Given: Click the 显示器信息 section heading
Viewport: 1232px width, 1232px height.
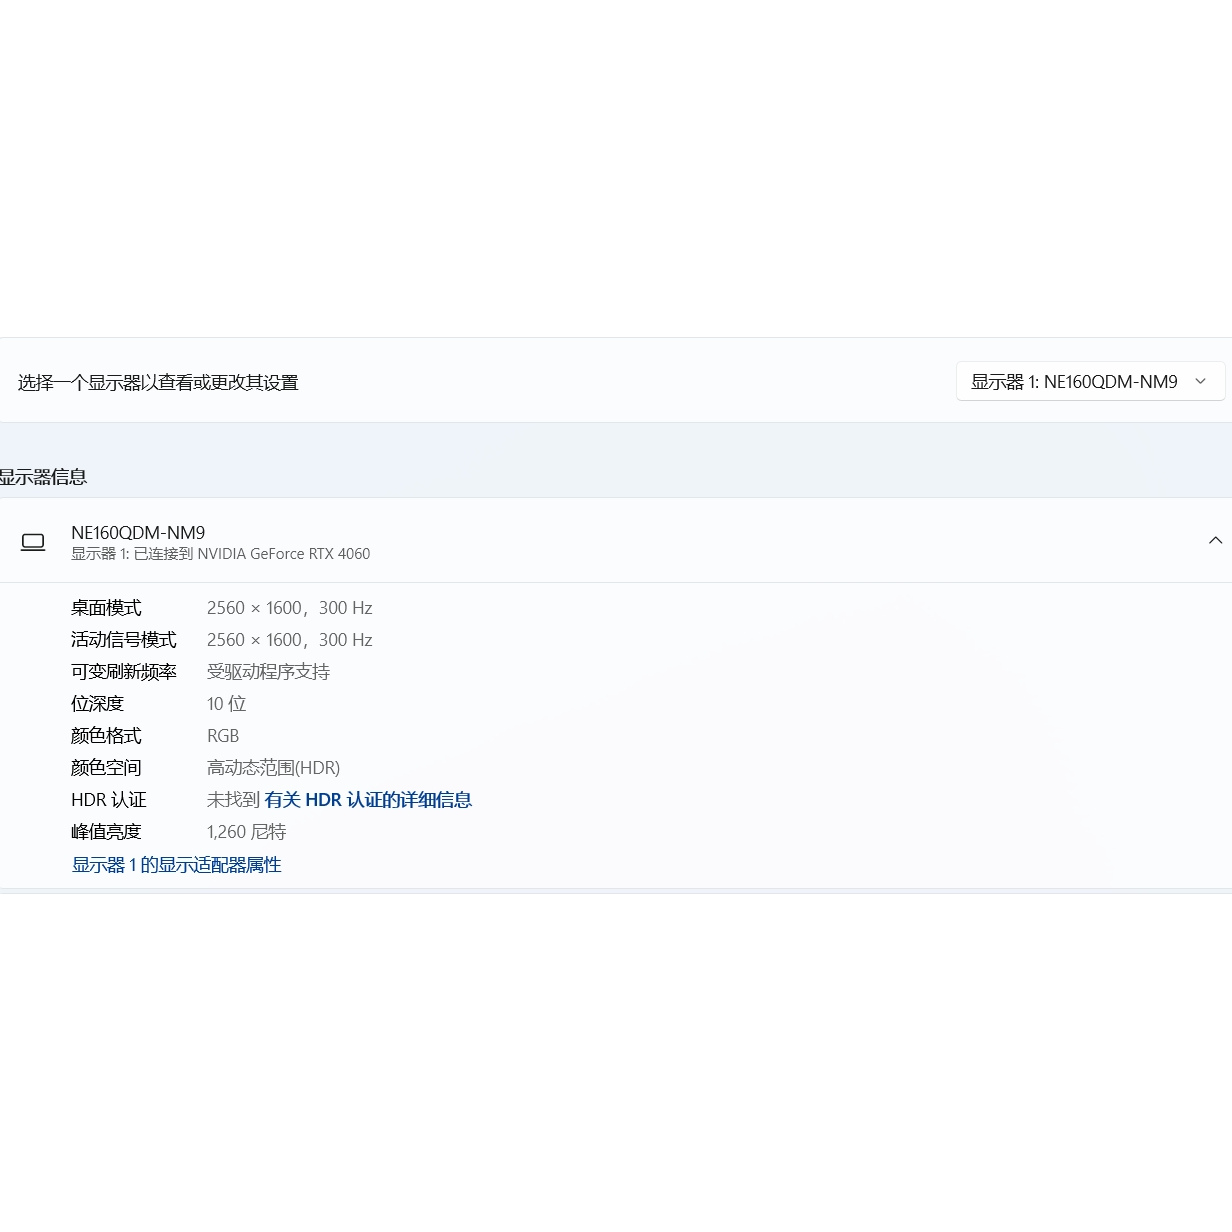Looking at the screenshot, I should (43, 477).
